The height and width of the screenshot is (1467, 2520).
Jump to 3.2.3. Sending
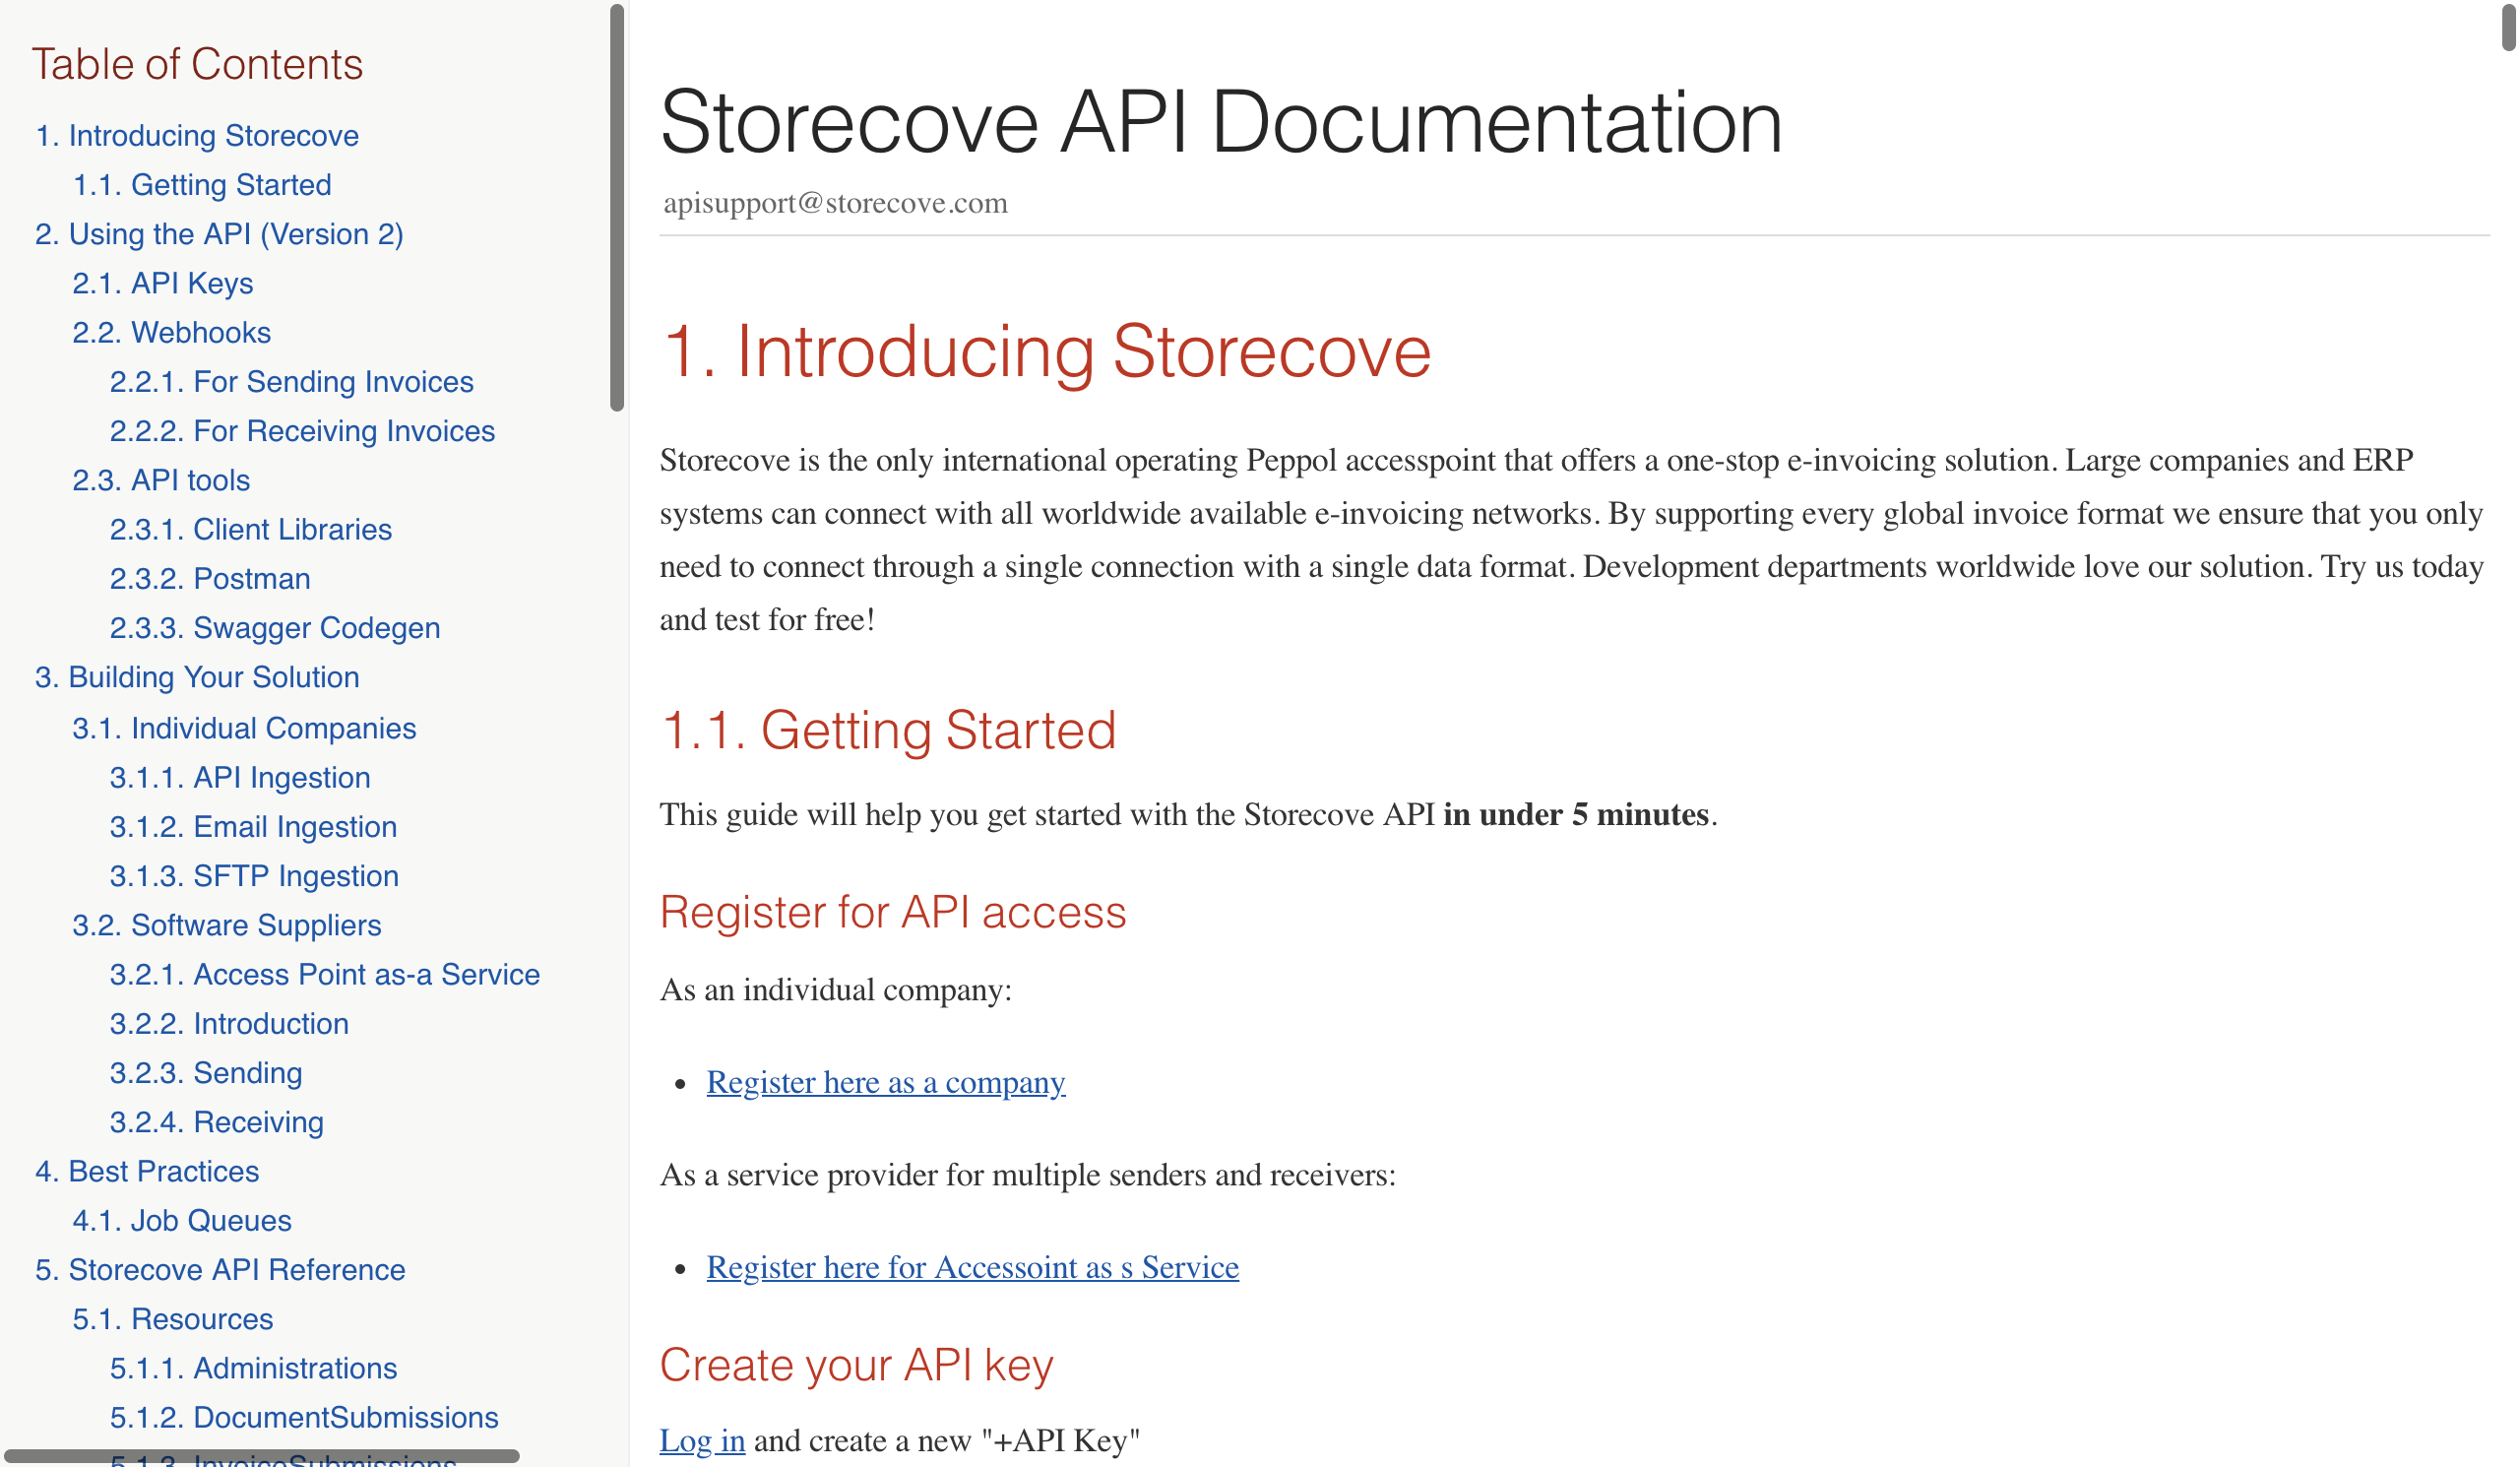[206, 1073]
